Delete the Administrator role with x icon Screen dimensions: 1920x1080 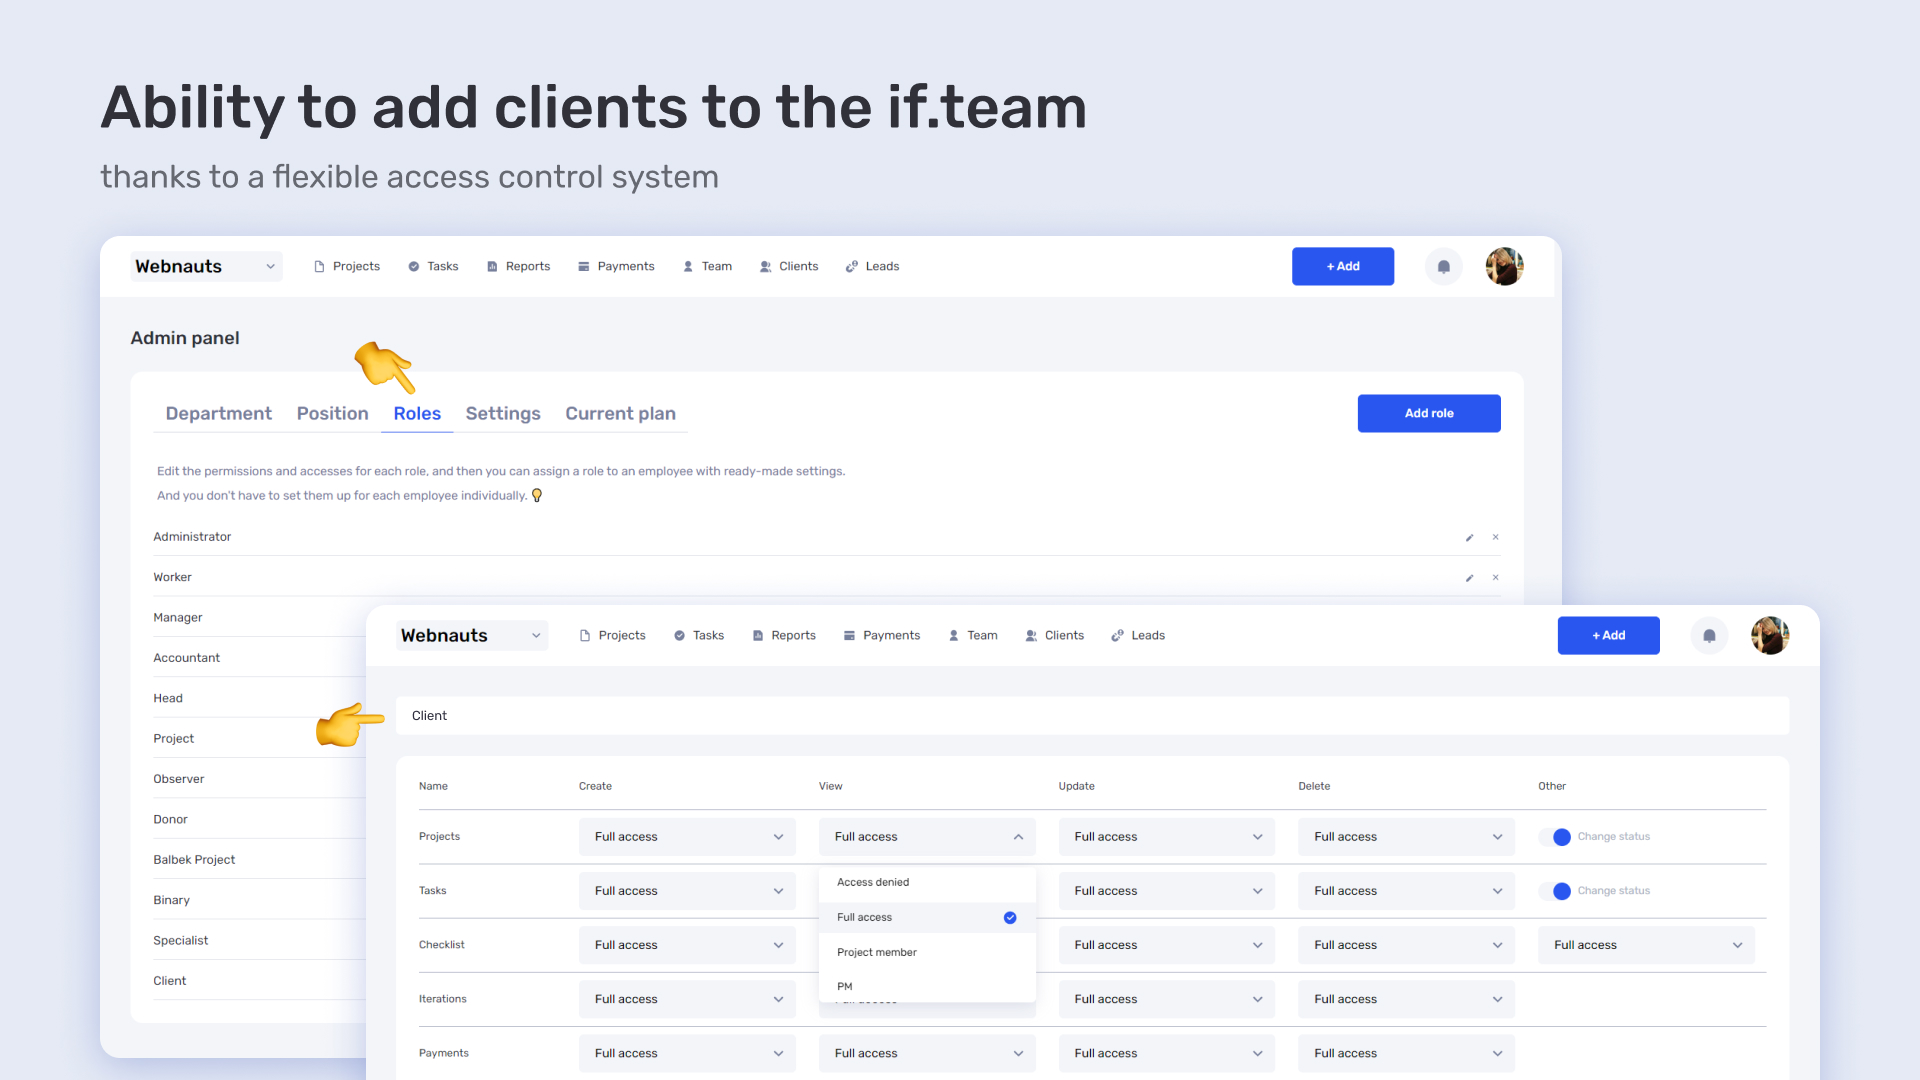tap(1496, 537)
